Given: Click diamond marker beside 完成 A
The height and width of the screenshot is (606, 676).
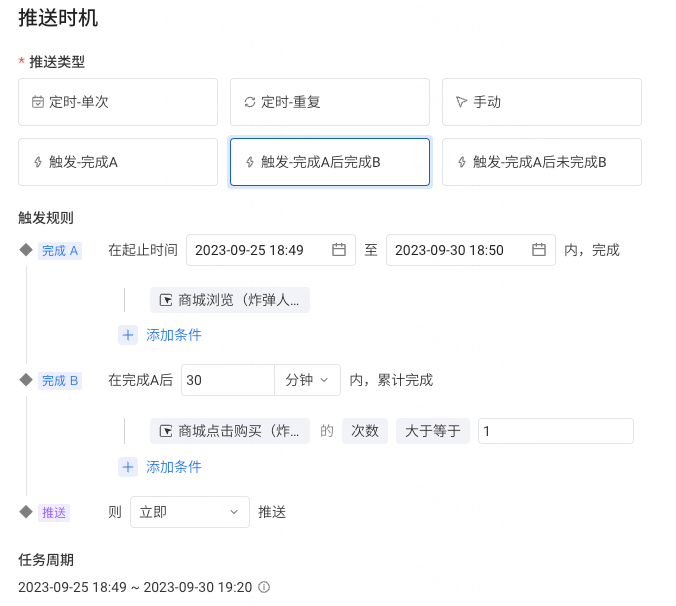Looking at the screenshot, I should tap(26, 250).
